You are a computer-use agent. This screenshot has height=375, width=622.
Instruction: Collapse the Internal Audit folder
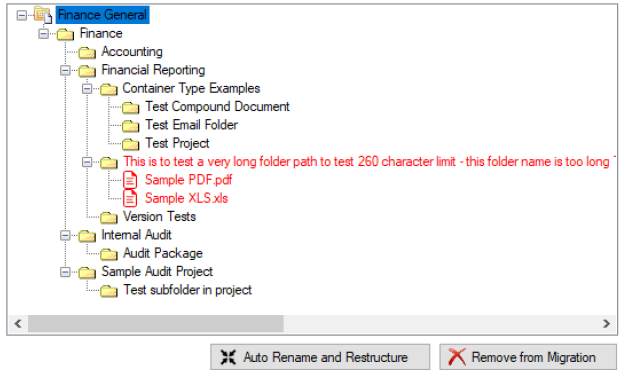65,236
